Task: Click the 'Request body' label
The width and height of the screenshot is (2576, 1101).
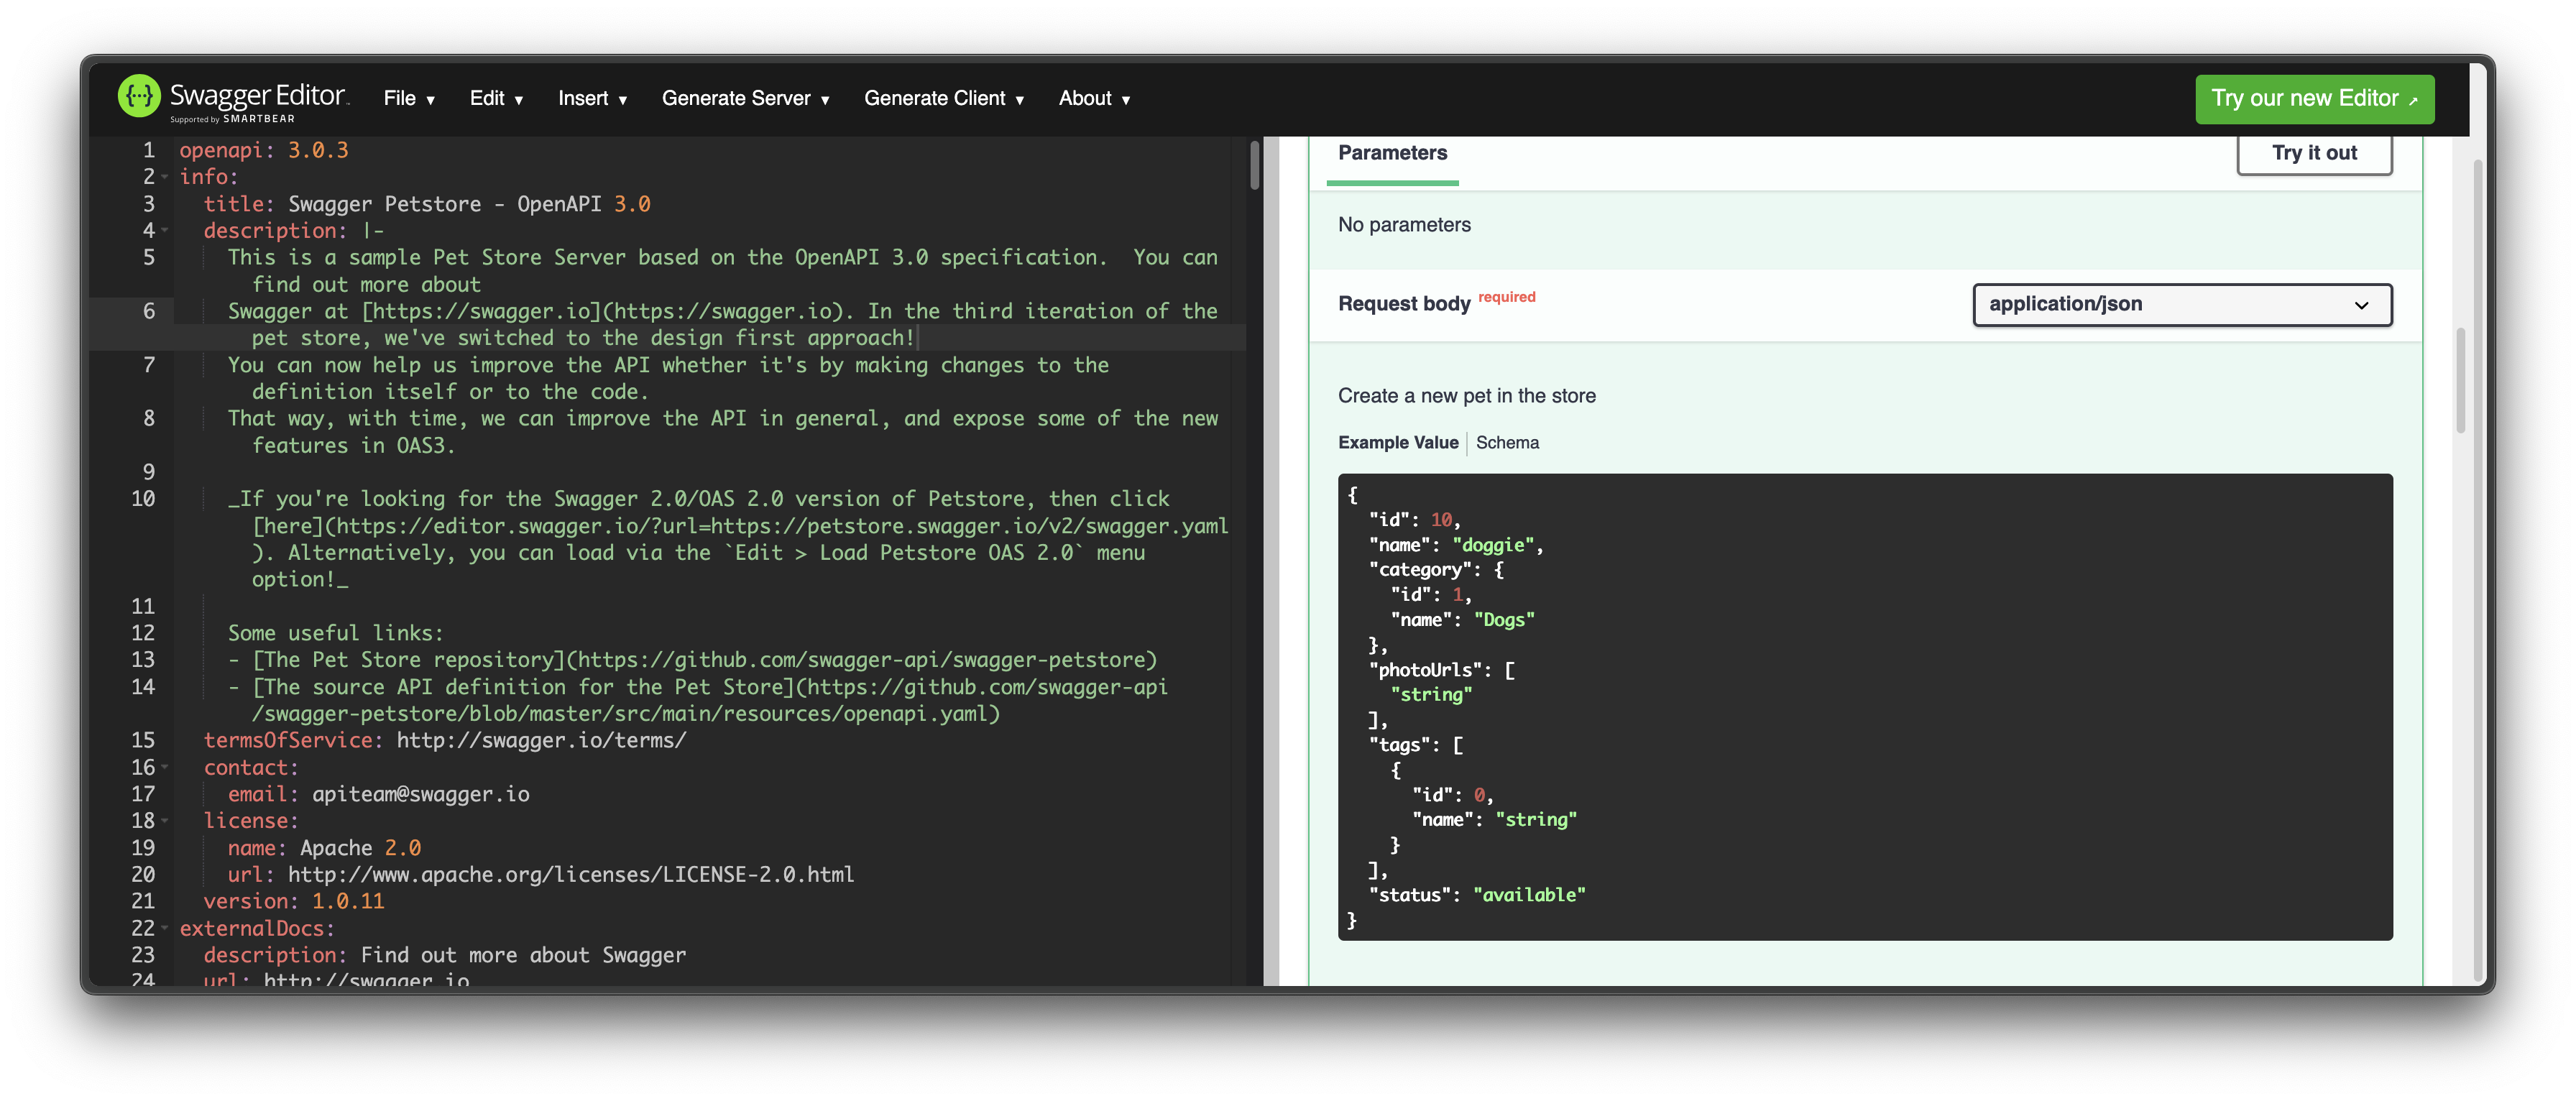Action: (1404, 304)
